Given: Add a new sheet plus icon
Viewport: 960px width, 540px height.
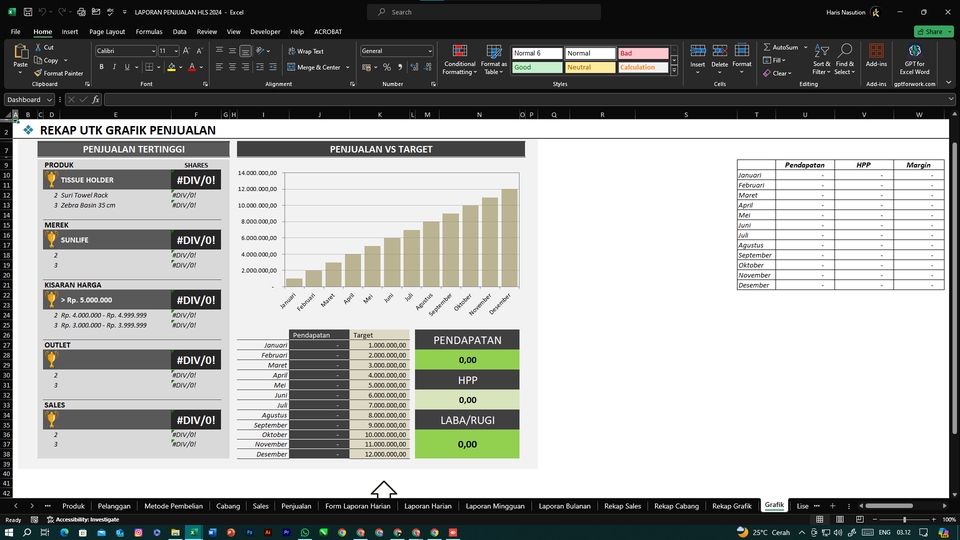Looking at the screenshot, I should click(832, 506).
